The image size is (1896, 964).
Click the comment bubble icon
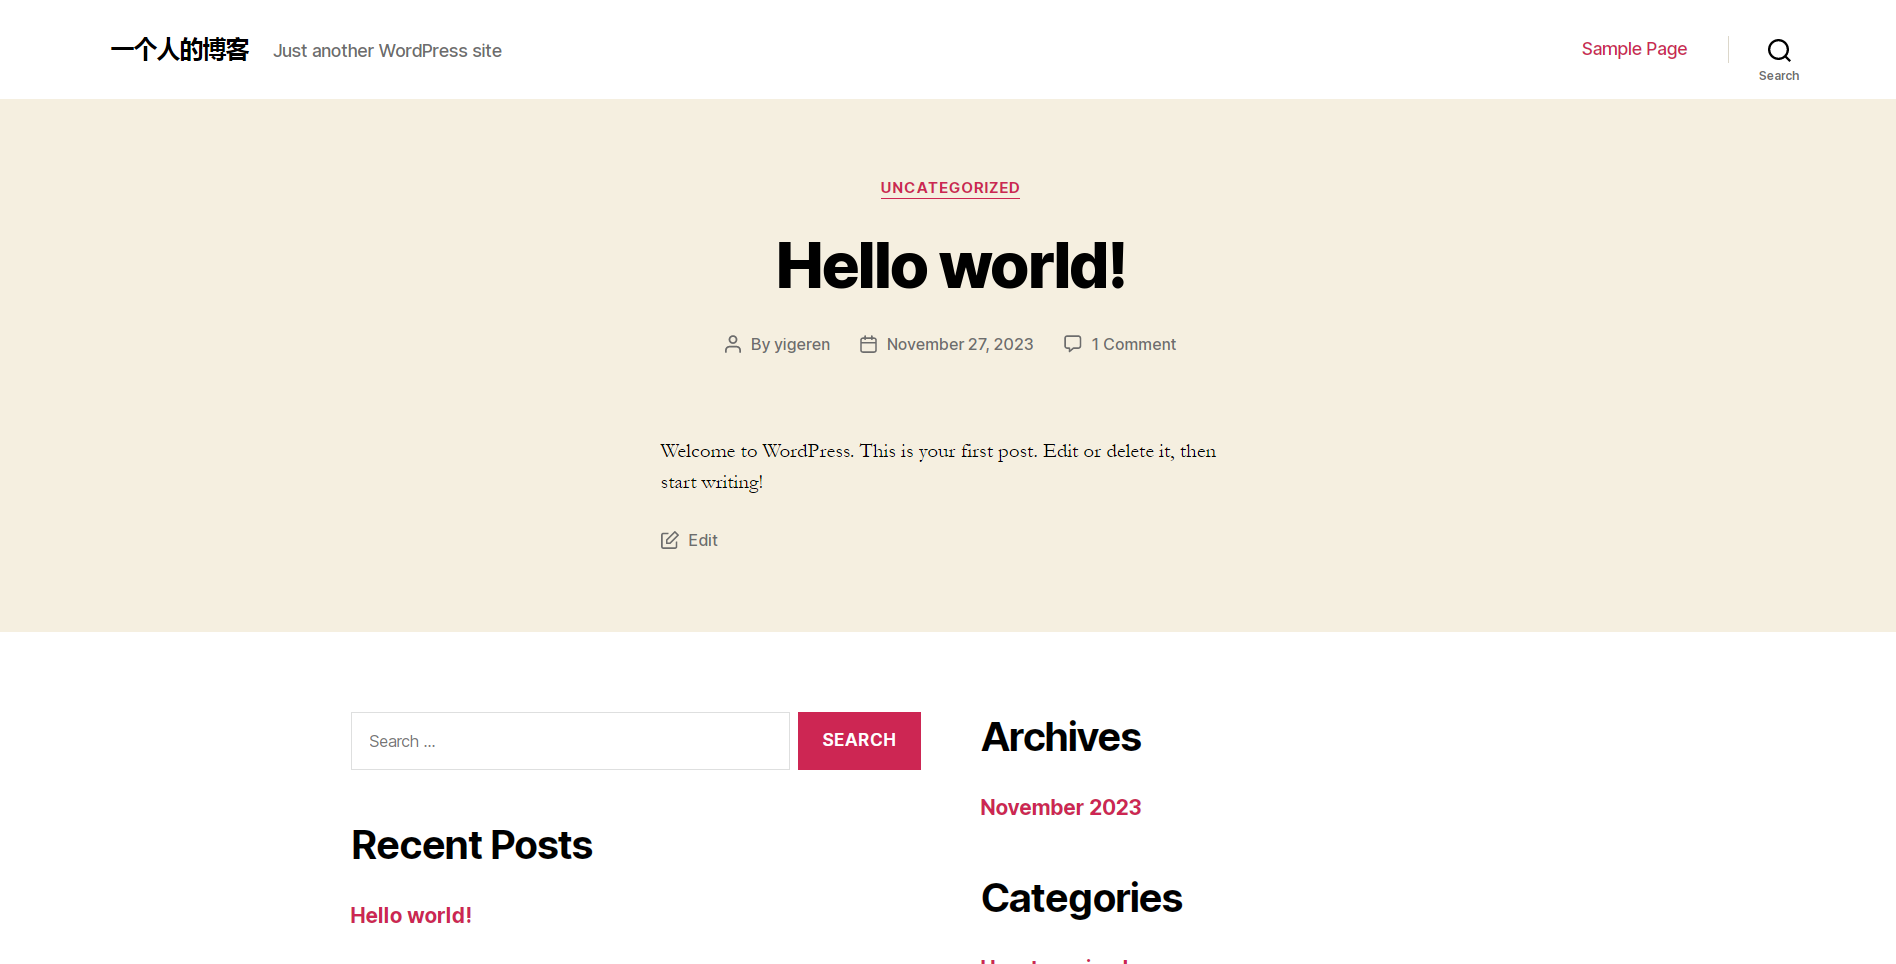pos(1073,343)
